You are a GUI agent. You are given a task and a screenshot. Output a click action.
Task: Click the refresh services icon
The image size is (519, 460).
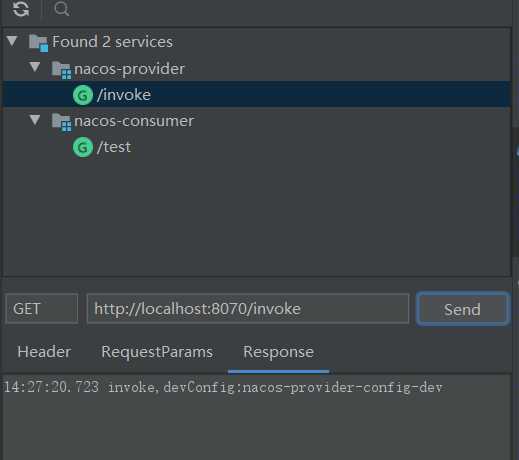point(21,9)
